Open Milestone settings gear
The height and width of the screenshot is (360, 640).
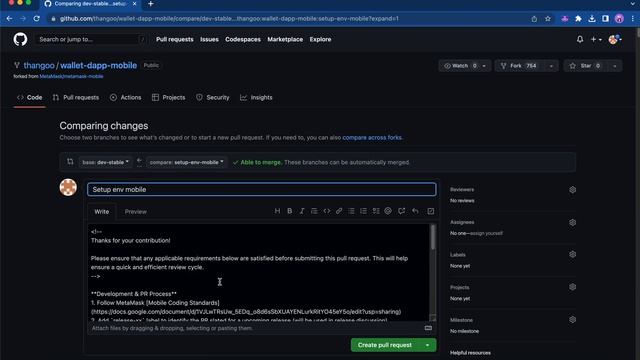(x=572, y=320)
